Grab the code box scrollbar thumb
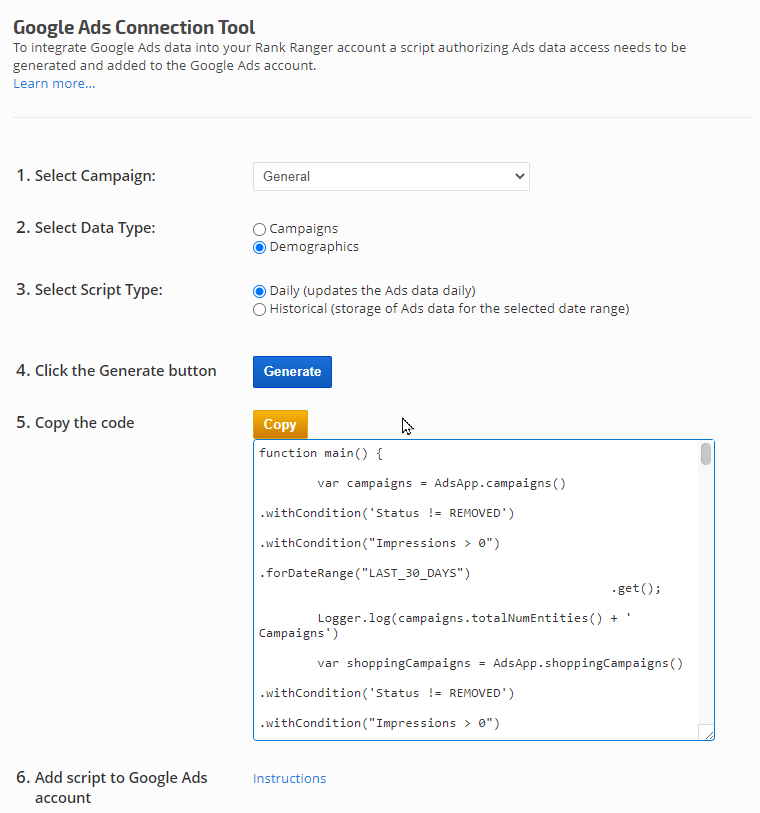Viewport: 760px width, 813px height. 706,455
